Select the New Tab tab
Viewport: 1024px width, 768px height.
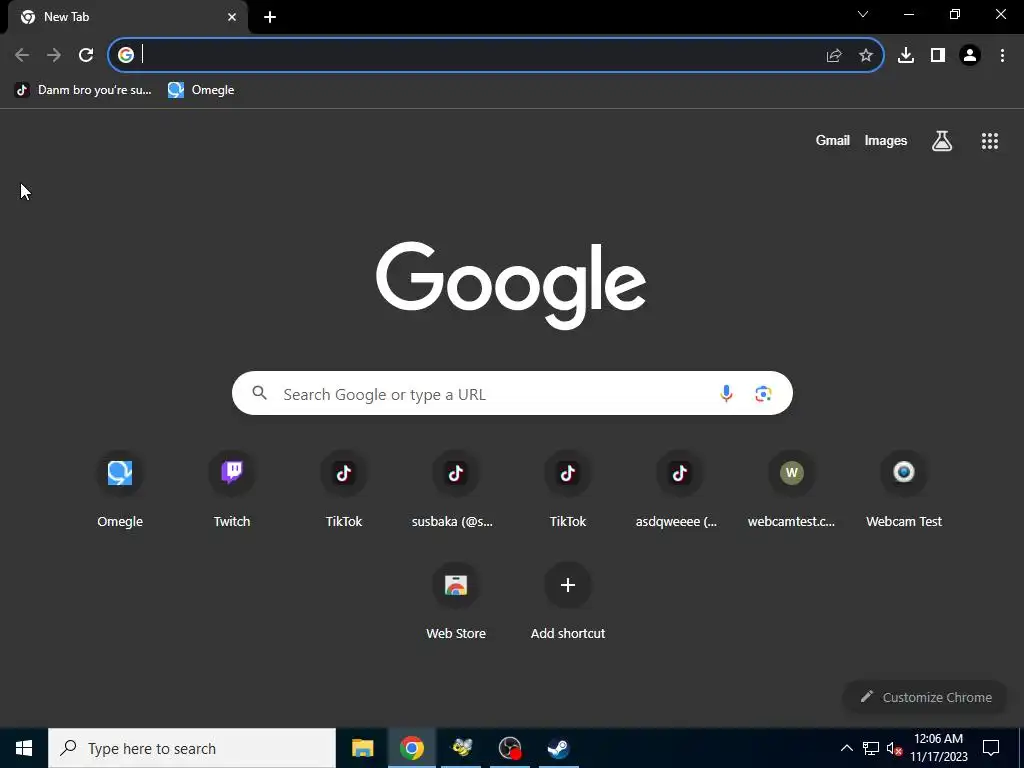(x=127, y=17)
